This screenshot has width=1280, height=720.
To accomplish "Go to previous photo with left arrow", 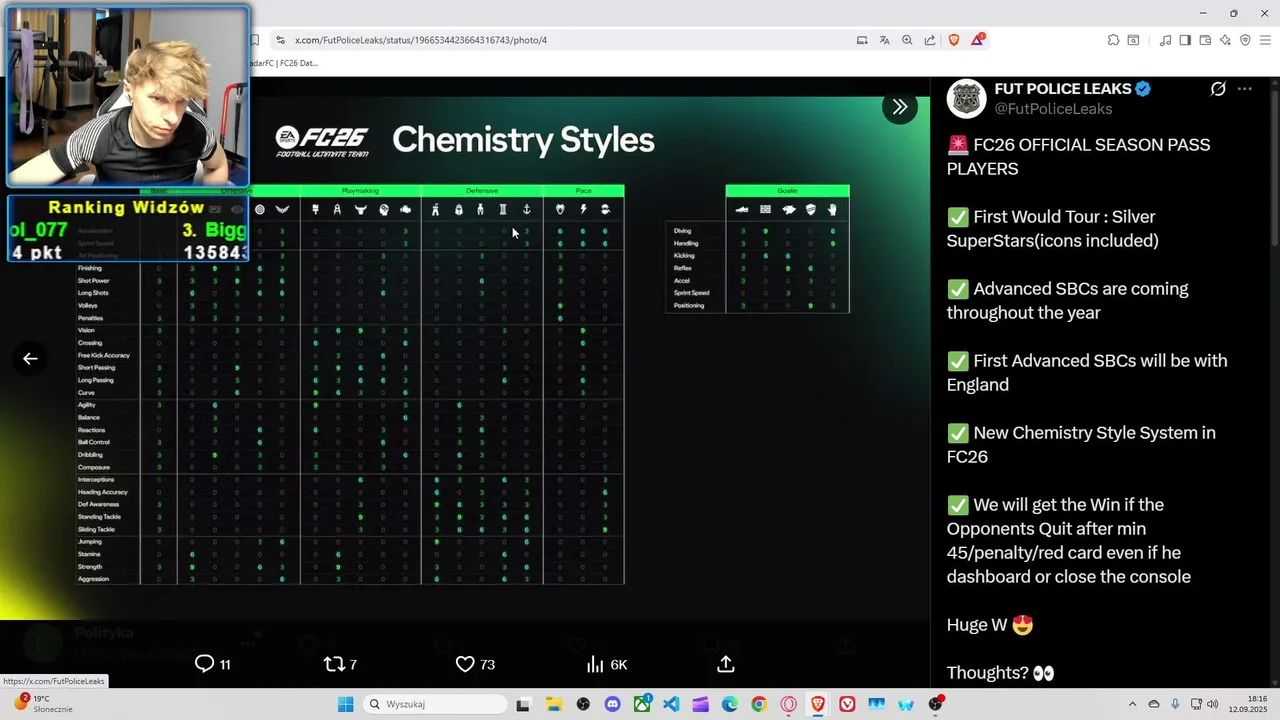I will [30, 358].
